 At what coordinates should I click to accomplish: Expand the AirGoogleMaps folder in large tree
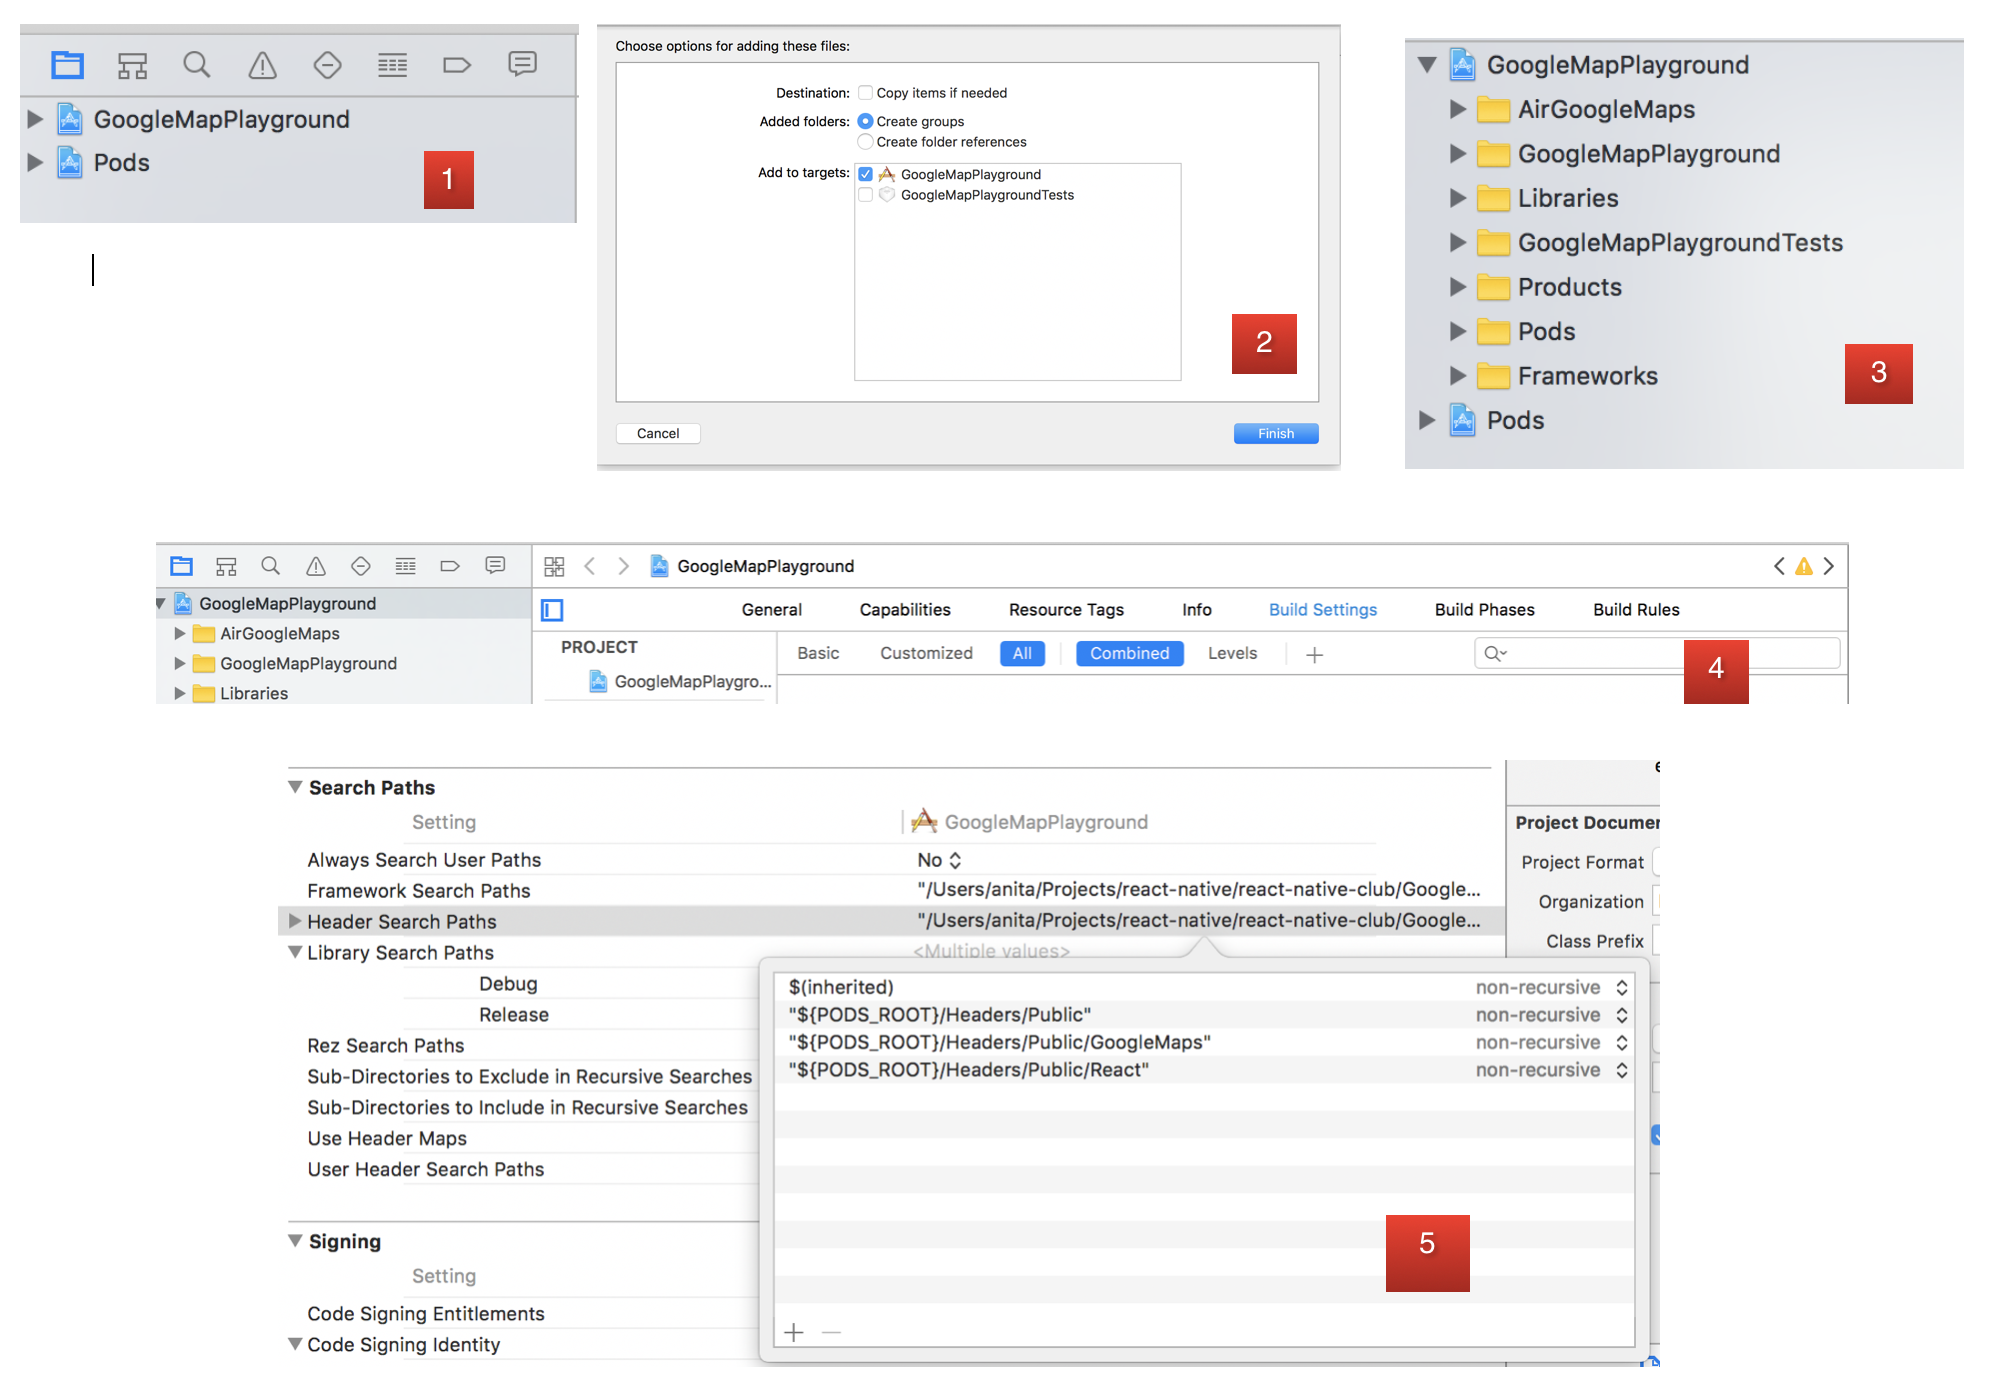[x=1458, y=109]
